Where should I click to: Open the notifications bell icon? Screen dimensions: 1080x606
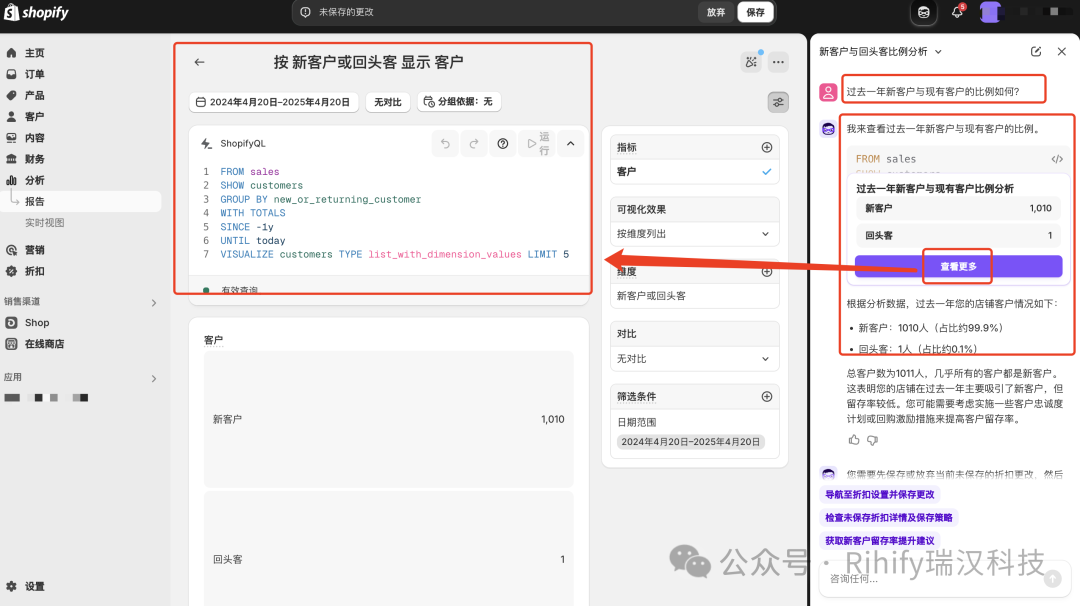pyautogui.click(x=957, y=12)
